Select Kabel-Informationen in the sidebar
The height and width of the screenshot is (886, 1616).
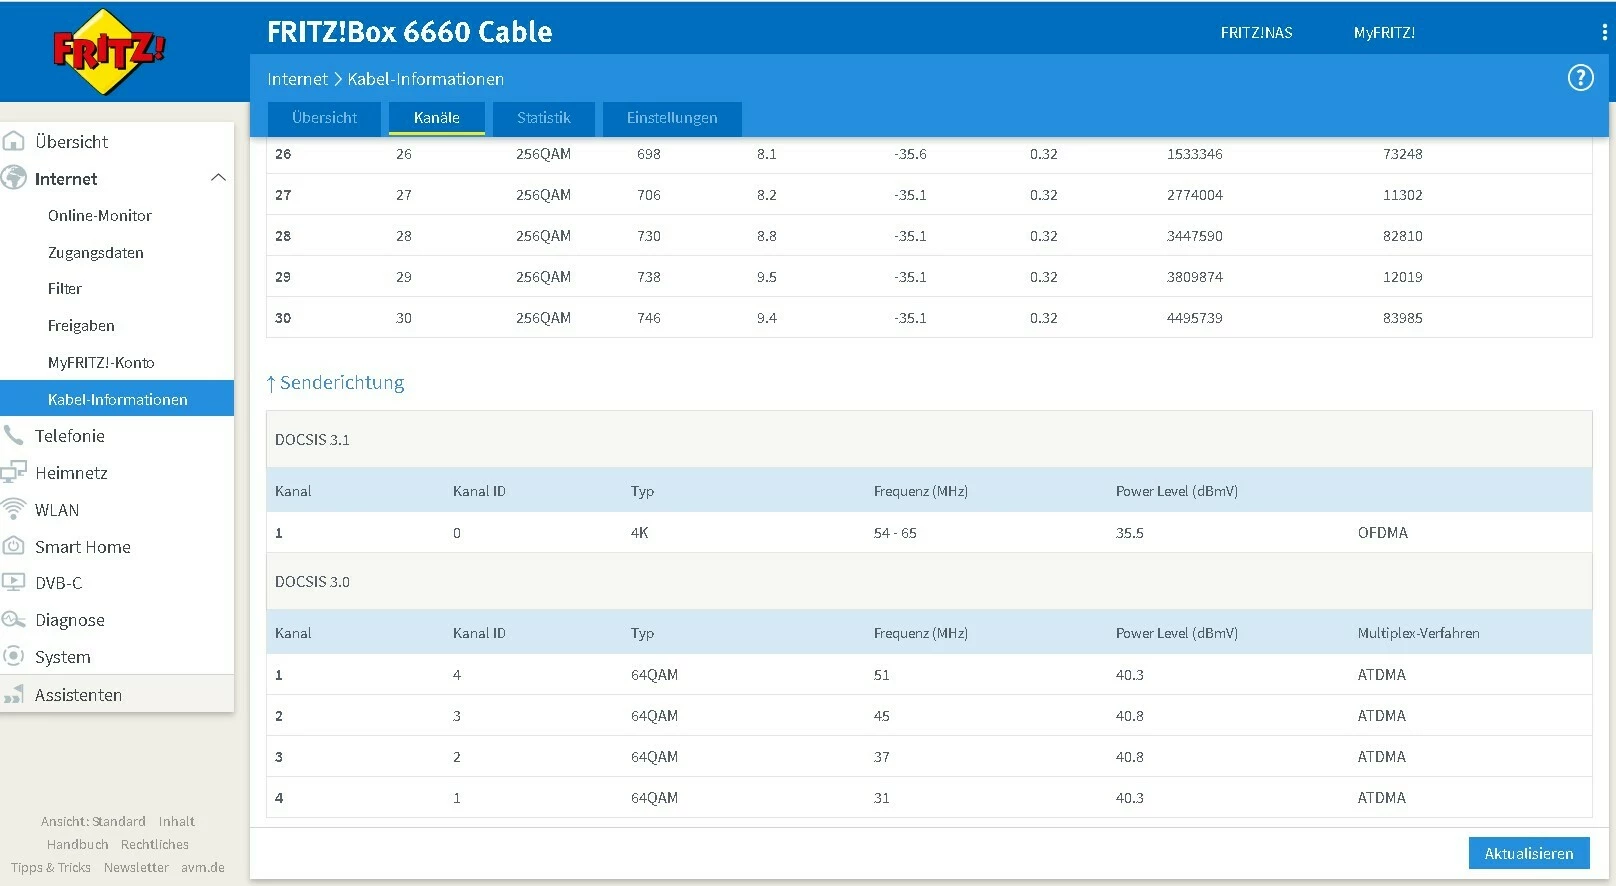pyautogui.click(x=117, y=398)
